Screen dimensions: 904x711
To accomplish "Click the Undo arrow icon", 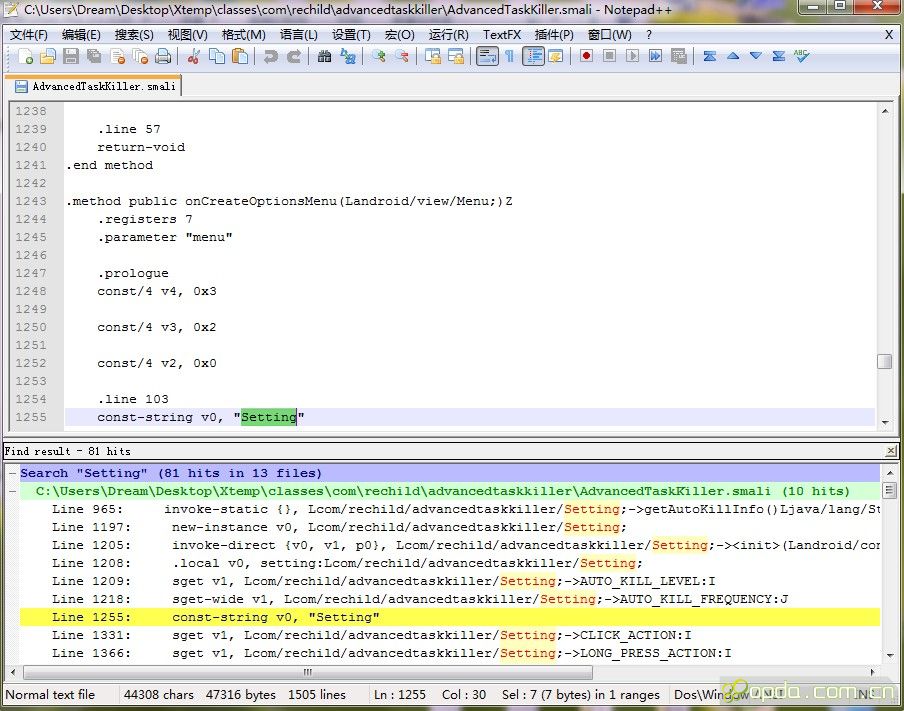I will (270, 57).
